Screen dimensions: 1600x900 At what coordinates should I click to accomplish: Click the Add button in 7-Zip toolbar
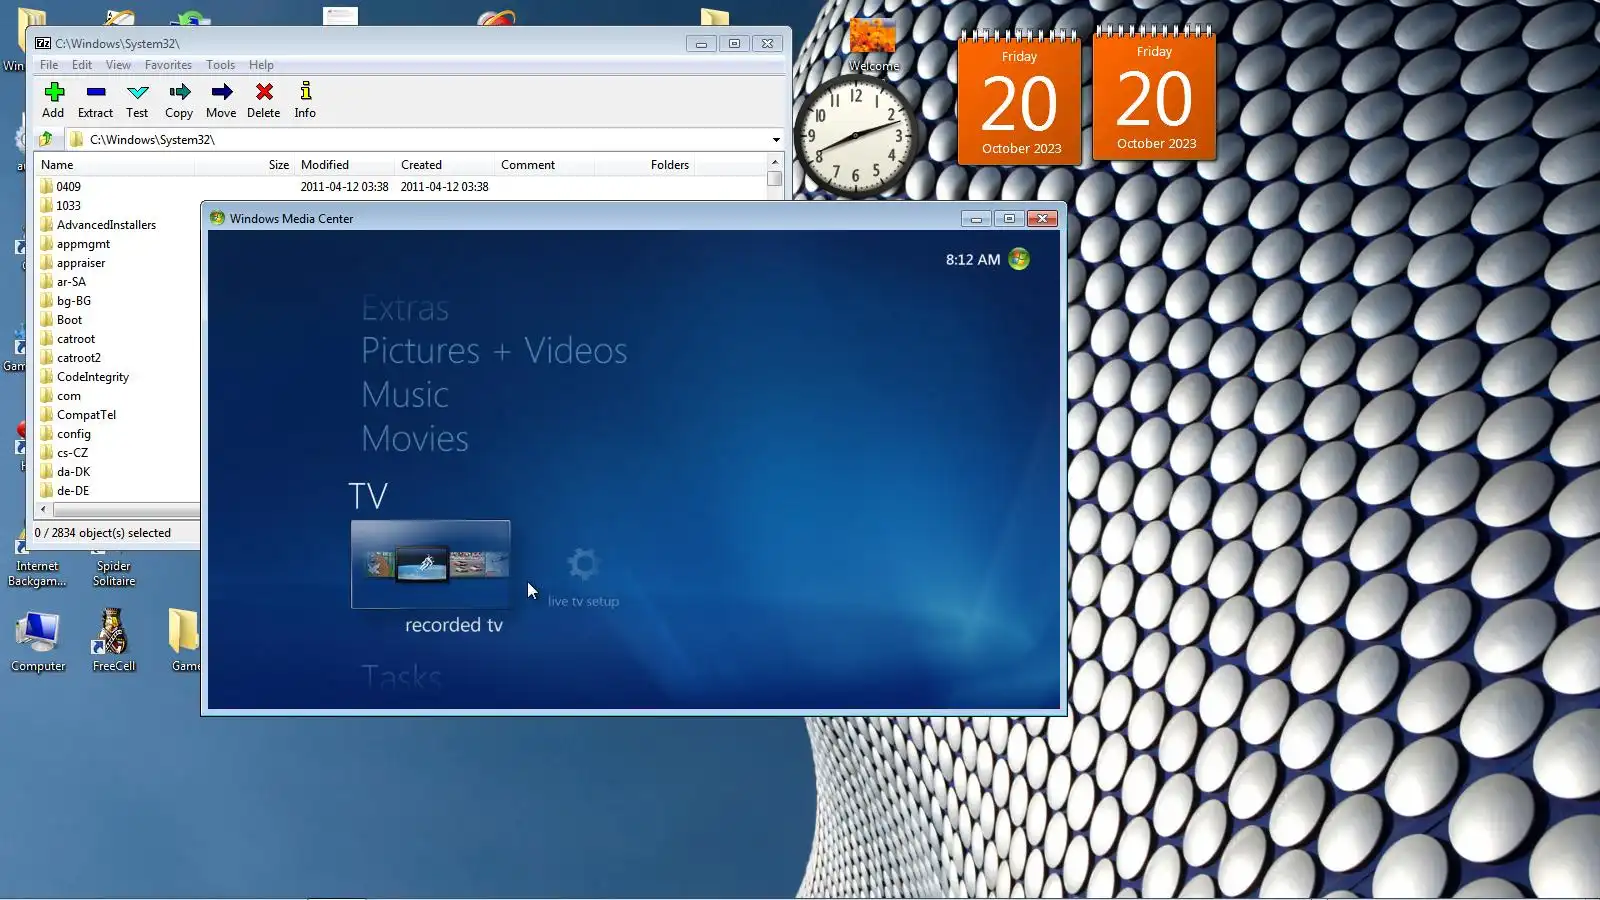(x=54, y=100)
